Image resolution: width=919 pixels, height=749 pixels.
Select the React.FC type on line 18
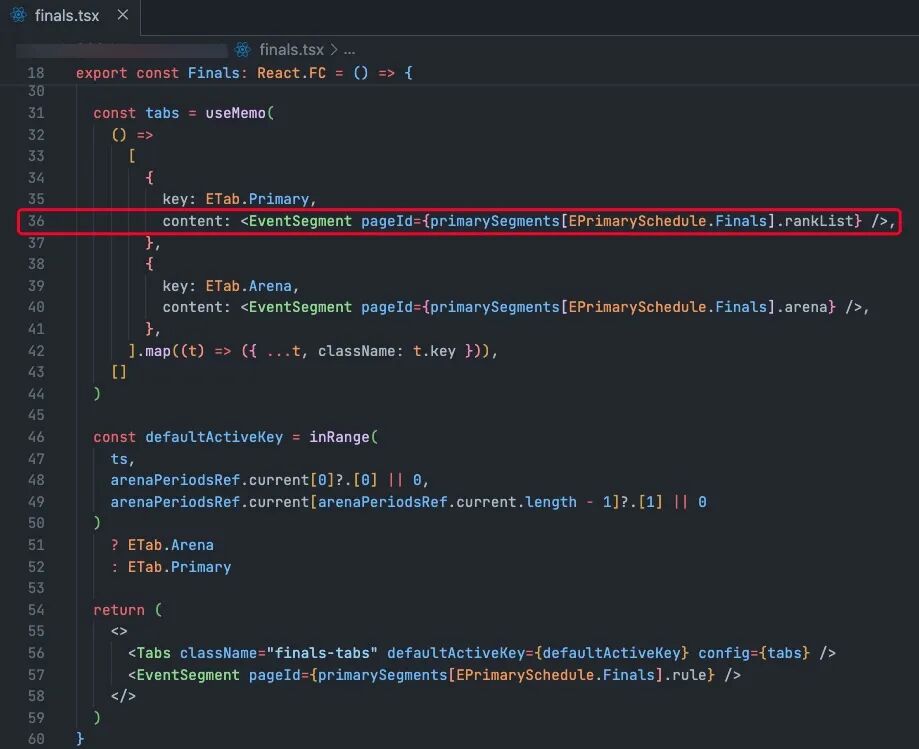click(291, 73)
